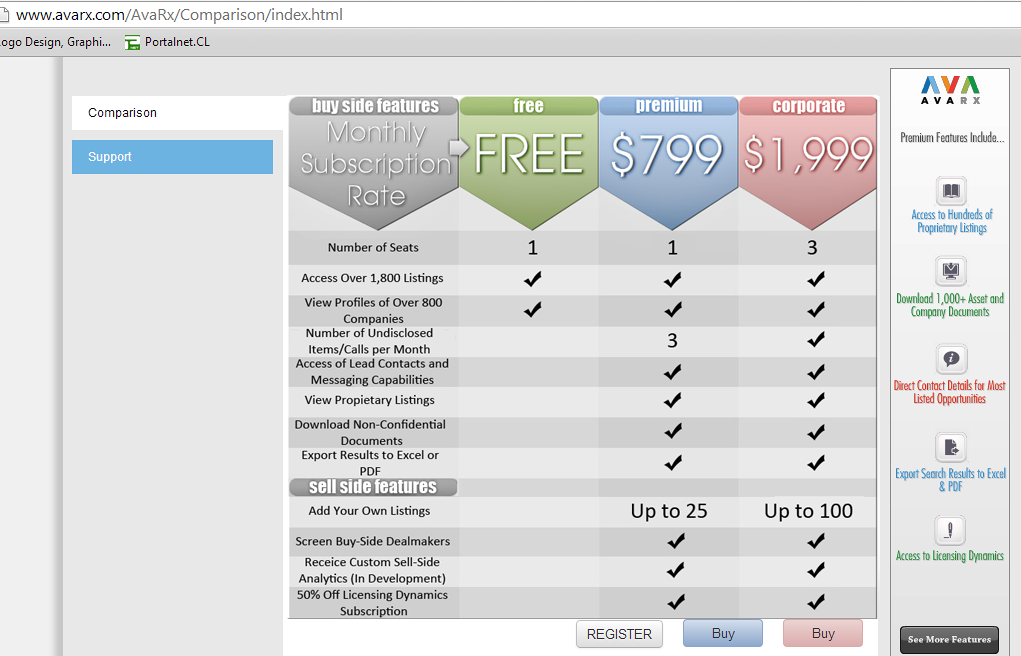Viewport: 1021px width, 656px height.
Task: Click 'Export Results to Excel or PDF' label
Action: [x=370, y=463]
